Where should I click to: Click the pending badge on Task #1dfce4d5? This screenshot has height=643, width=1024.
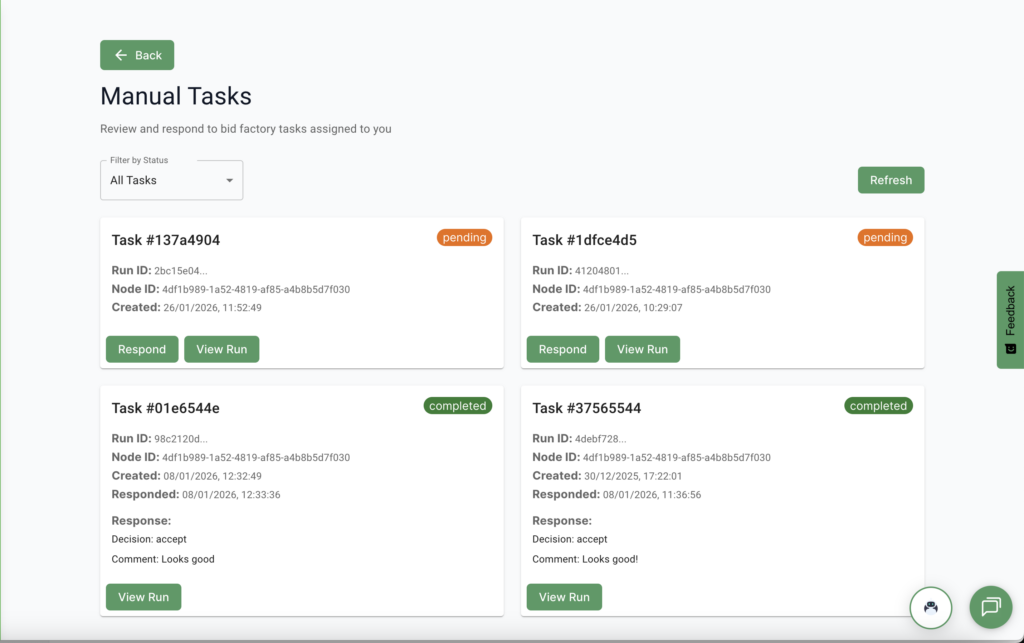(x=885, y=238)
